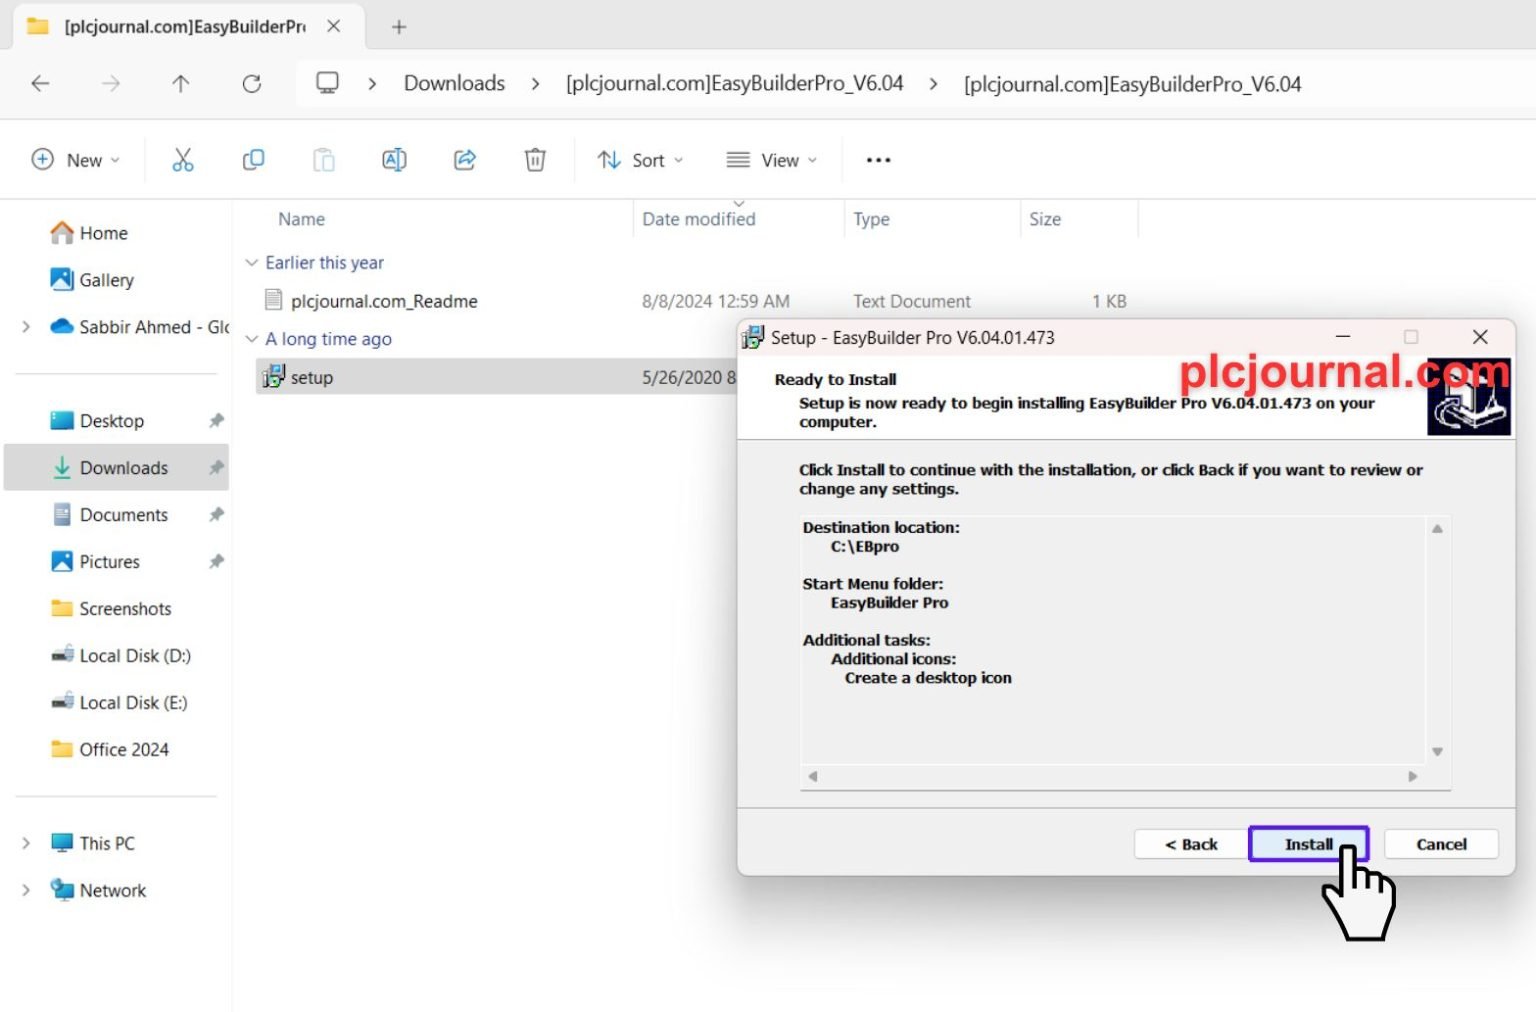Image resolution: width=1536 pixels, height=1012 pixels.
Task: Open the See more ellipsis menu
Action: [x=878, y=160]
